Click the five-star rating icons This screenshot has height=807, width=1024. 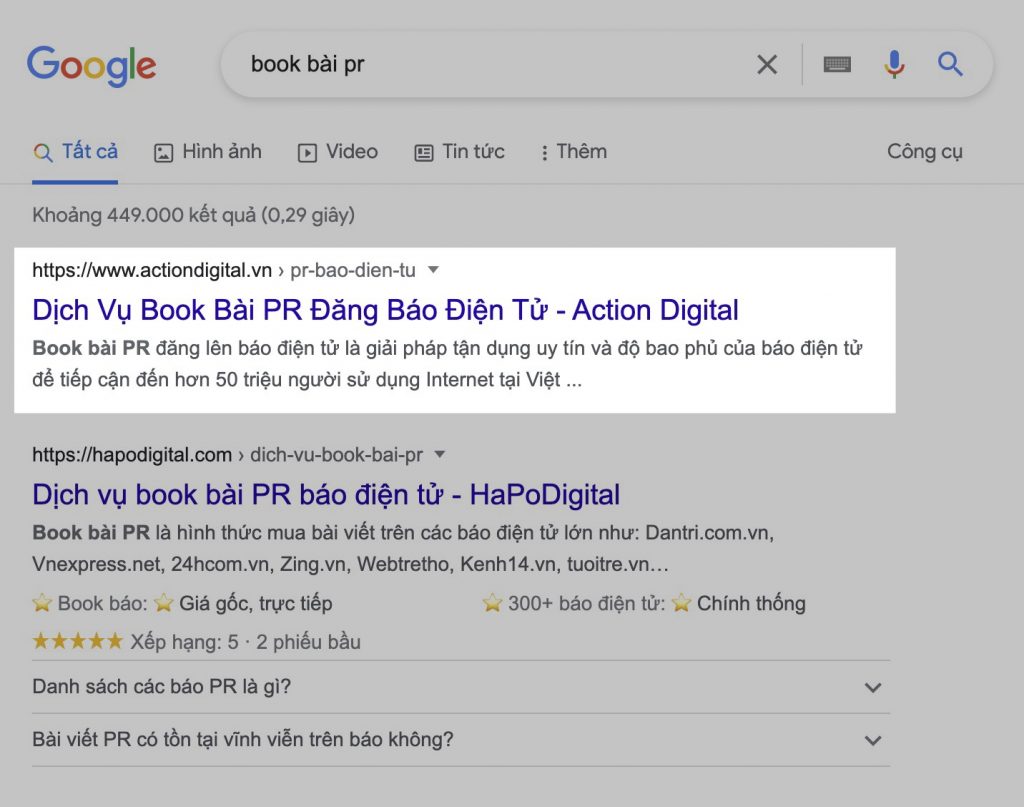click(x=78, y=641)
